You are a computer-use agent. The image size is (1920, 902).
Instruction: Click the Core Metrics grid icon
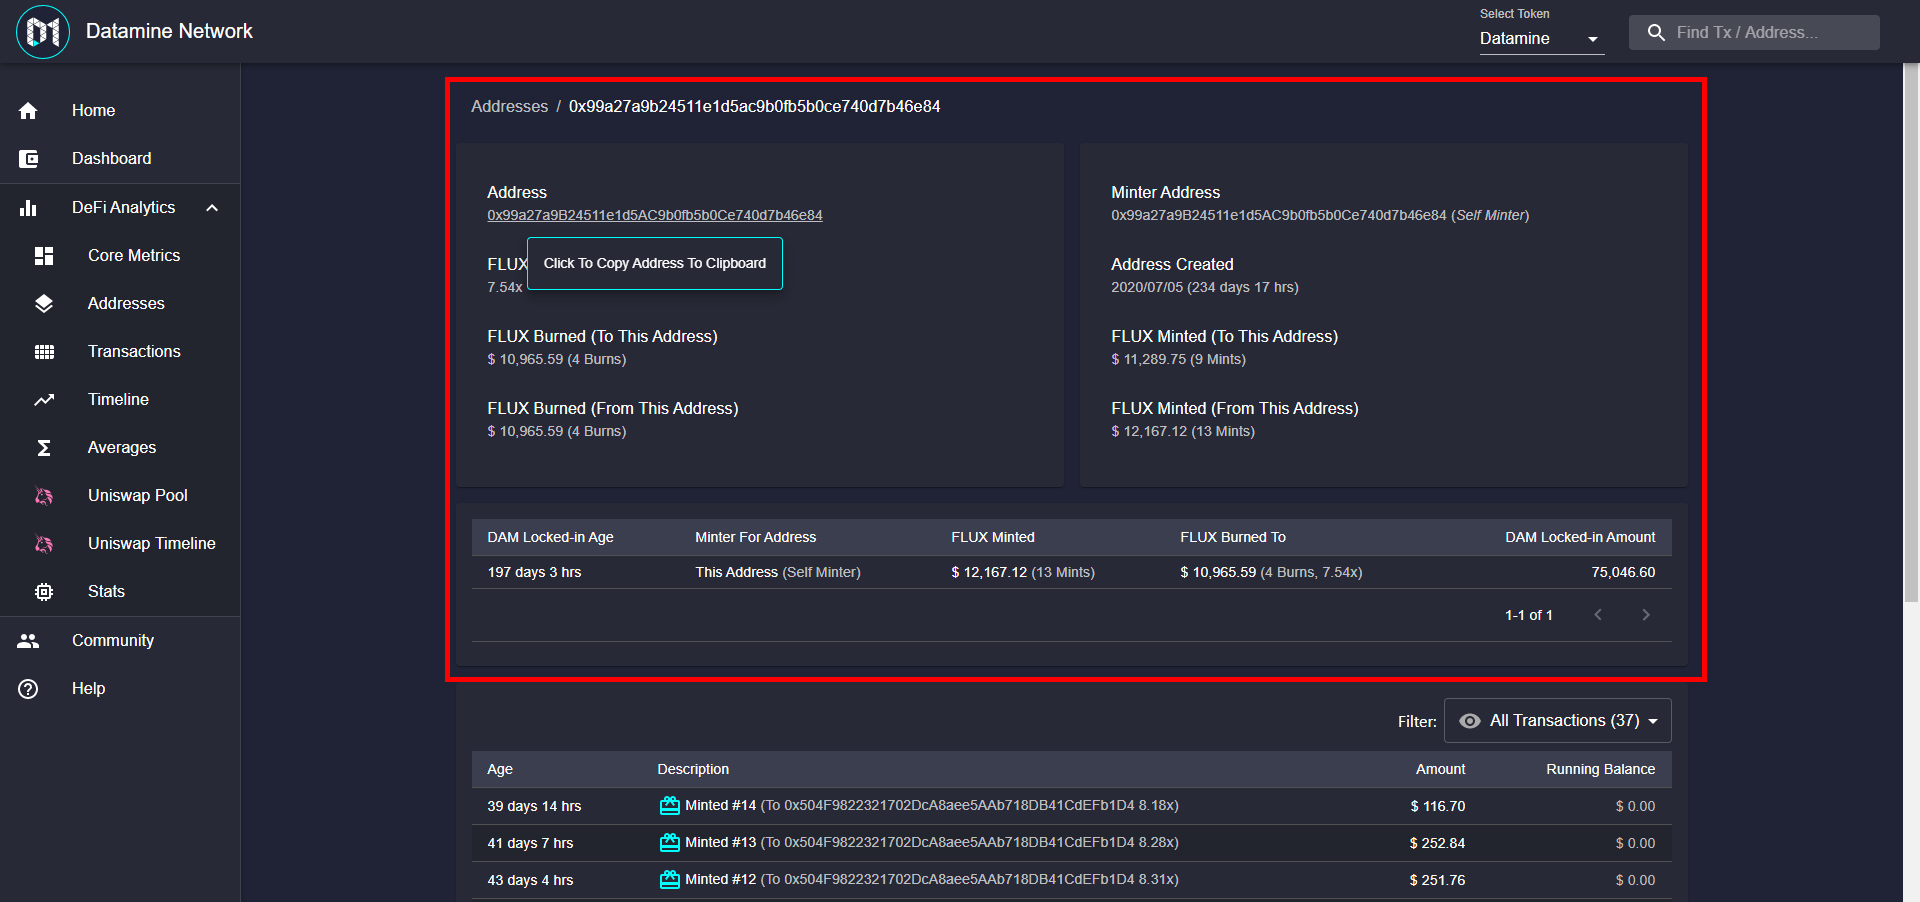pyautogui.click(x=44, y=256)
